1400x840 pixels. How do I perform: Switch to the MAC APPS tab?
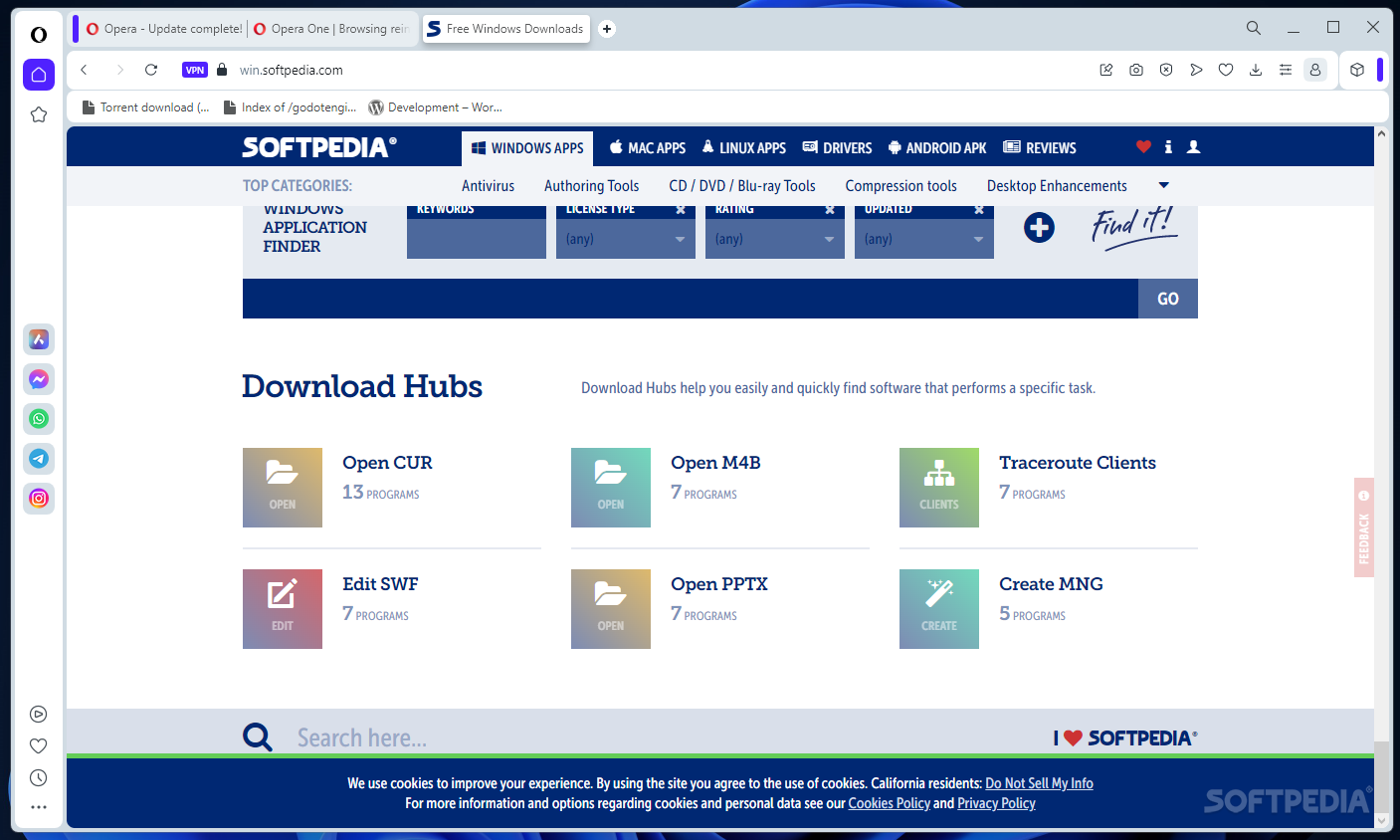coord(646,147)
